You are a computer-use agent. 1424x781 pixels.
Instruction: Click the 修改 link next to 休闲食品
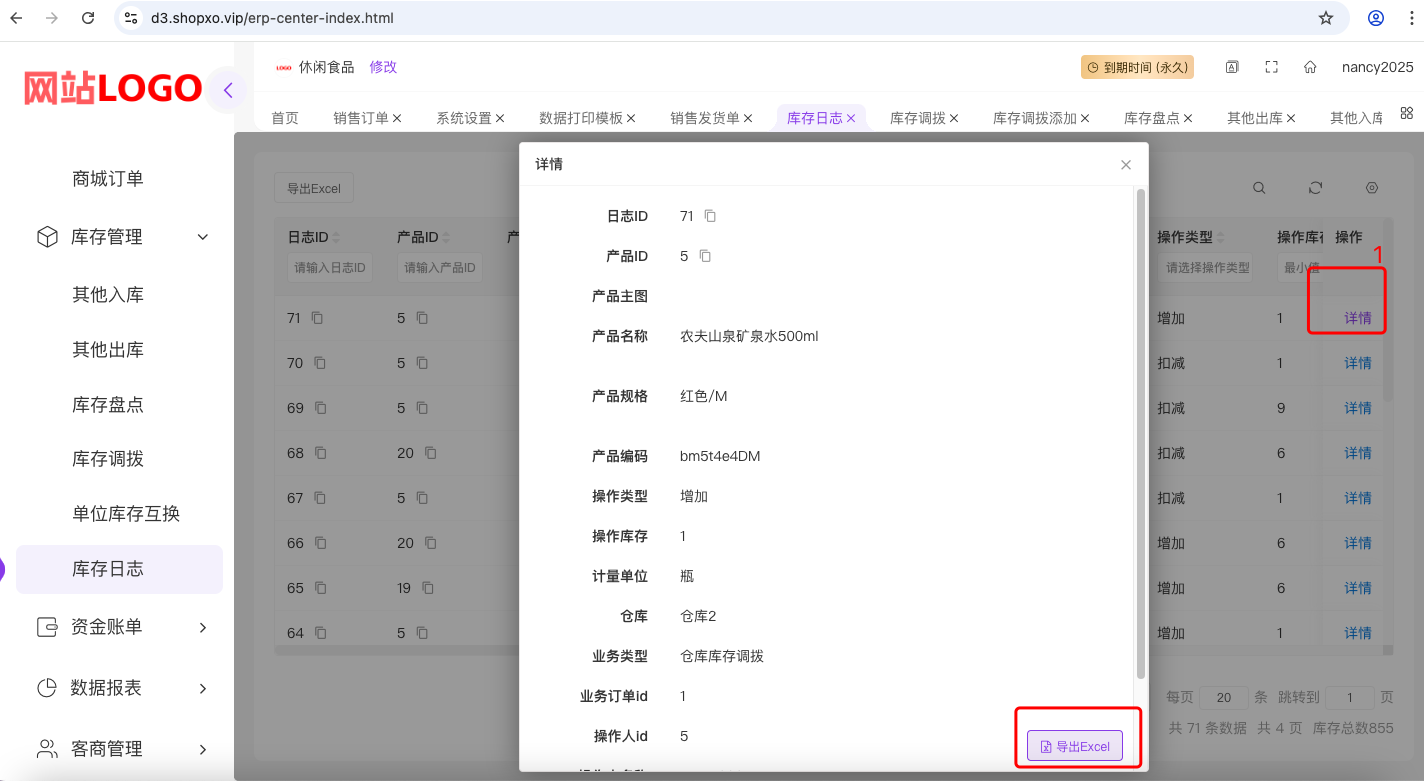(383, 66)
